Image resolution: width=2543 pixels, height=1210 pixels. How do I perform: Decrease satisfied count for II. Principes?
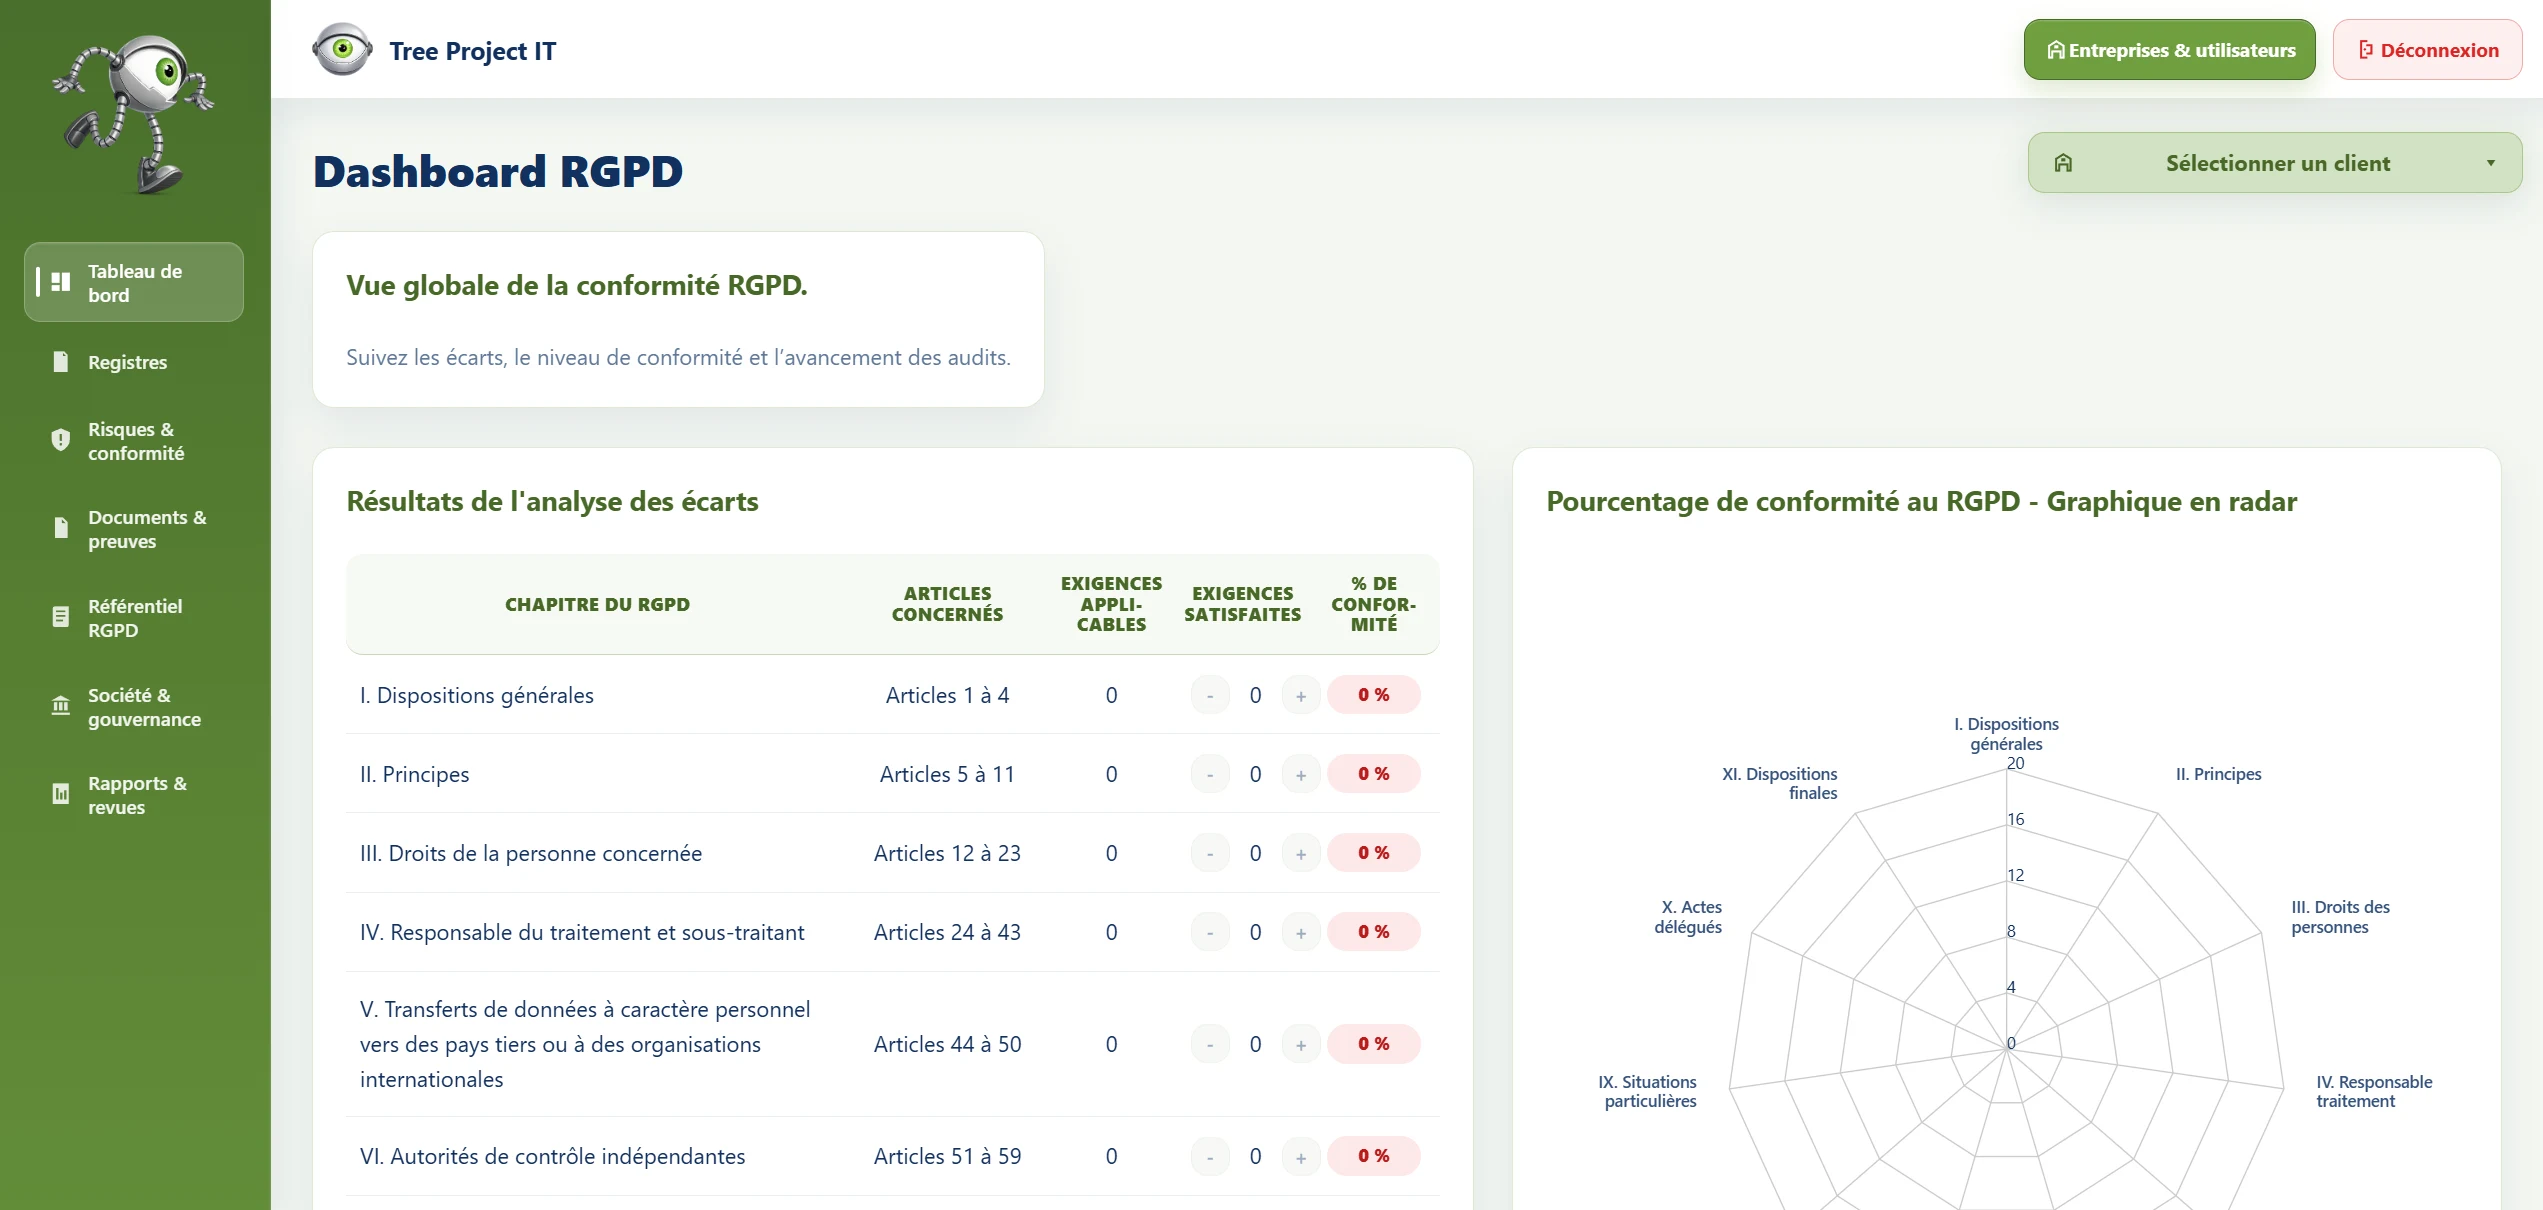(1210, 774)
